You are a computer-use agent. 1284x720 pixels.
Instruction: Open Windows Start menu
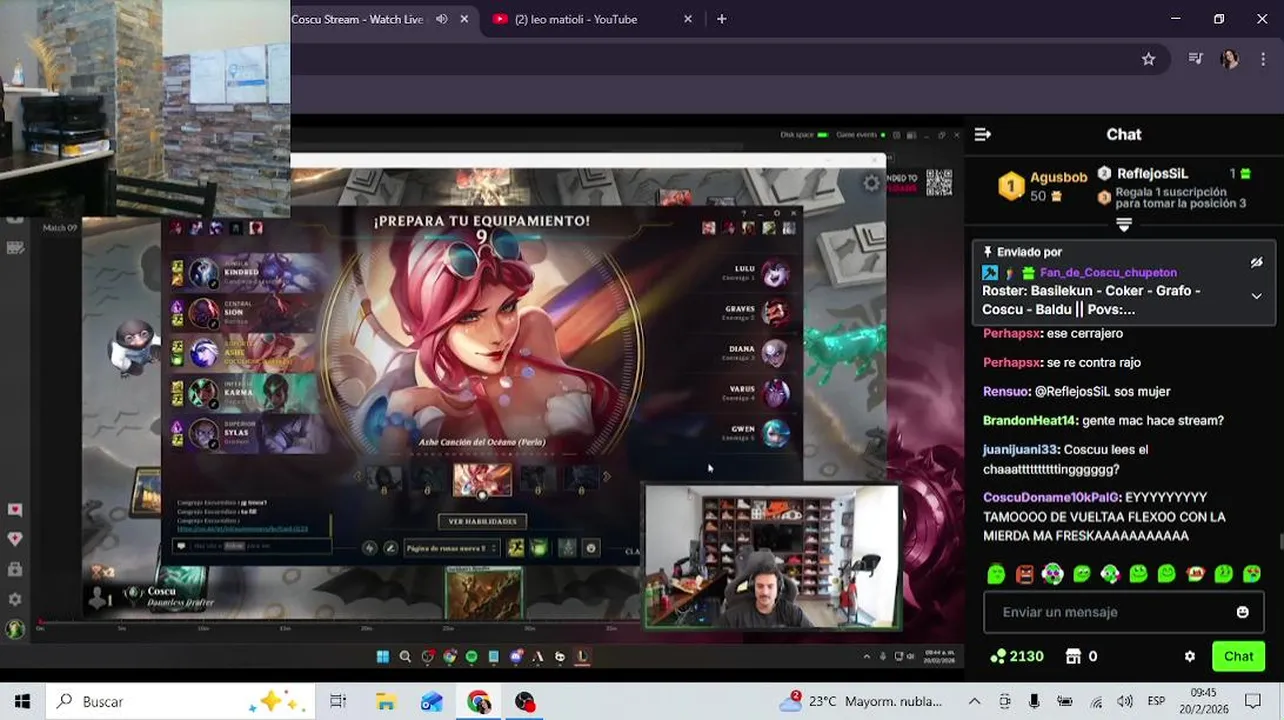22,702
